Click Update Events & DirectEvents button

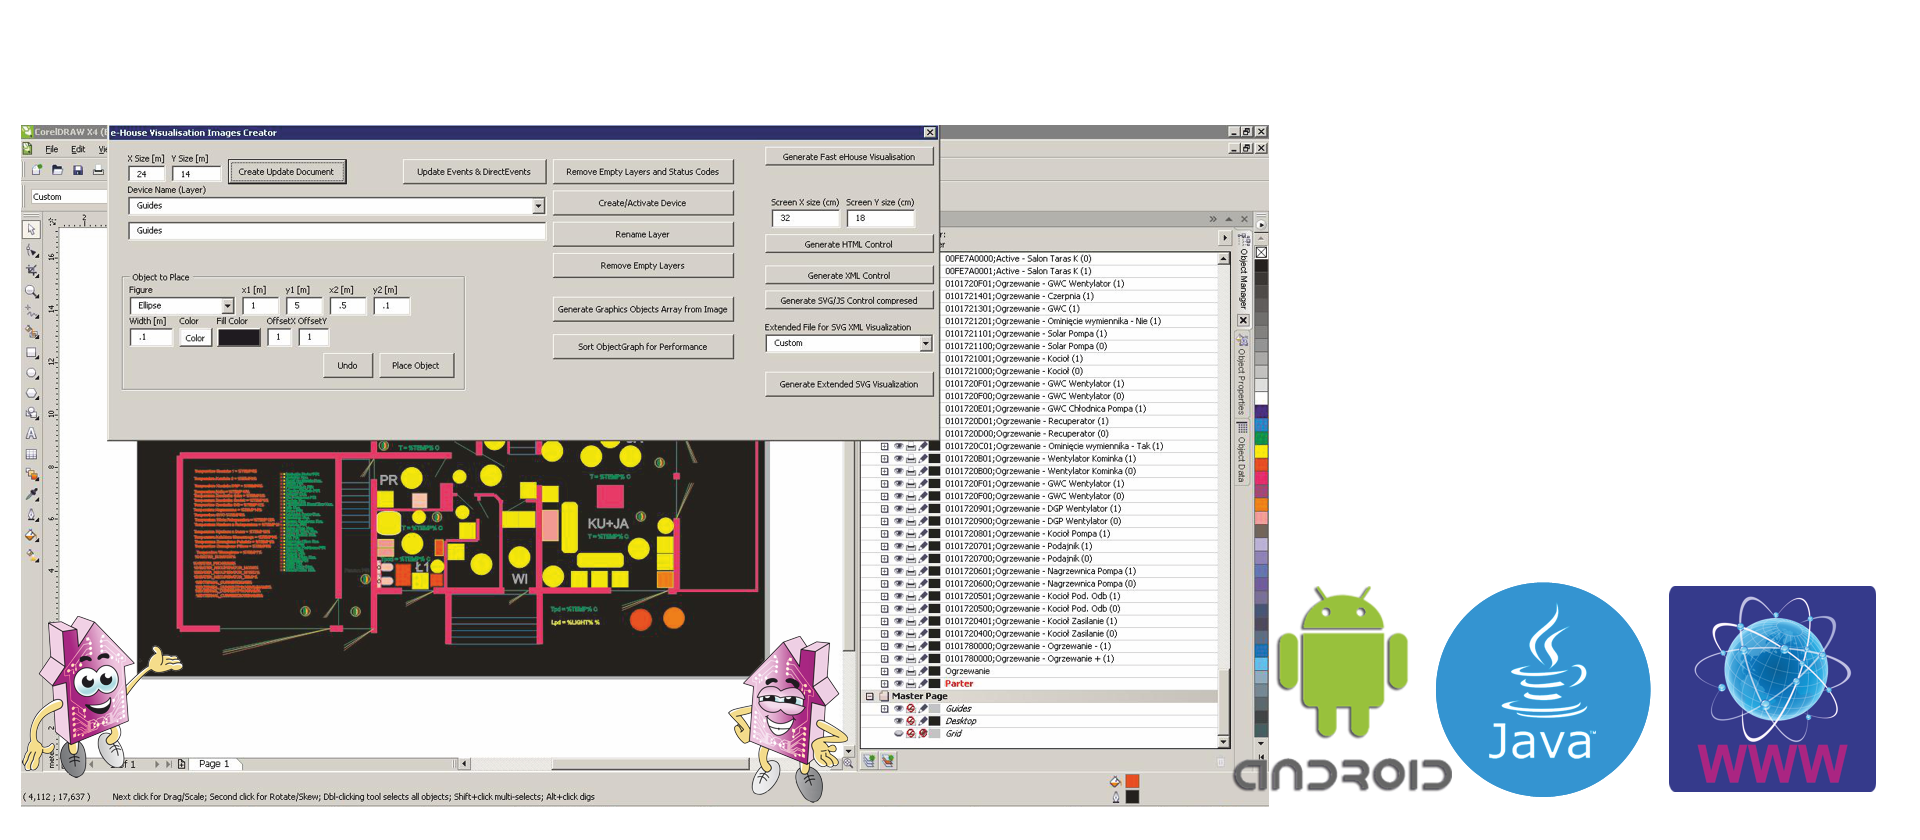click(474, 172)
